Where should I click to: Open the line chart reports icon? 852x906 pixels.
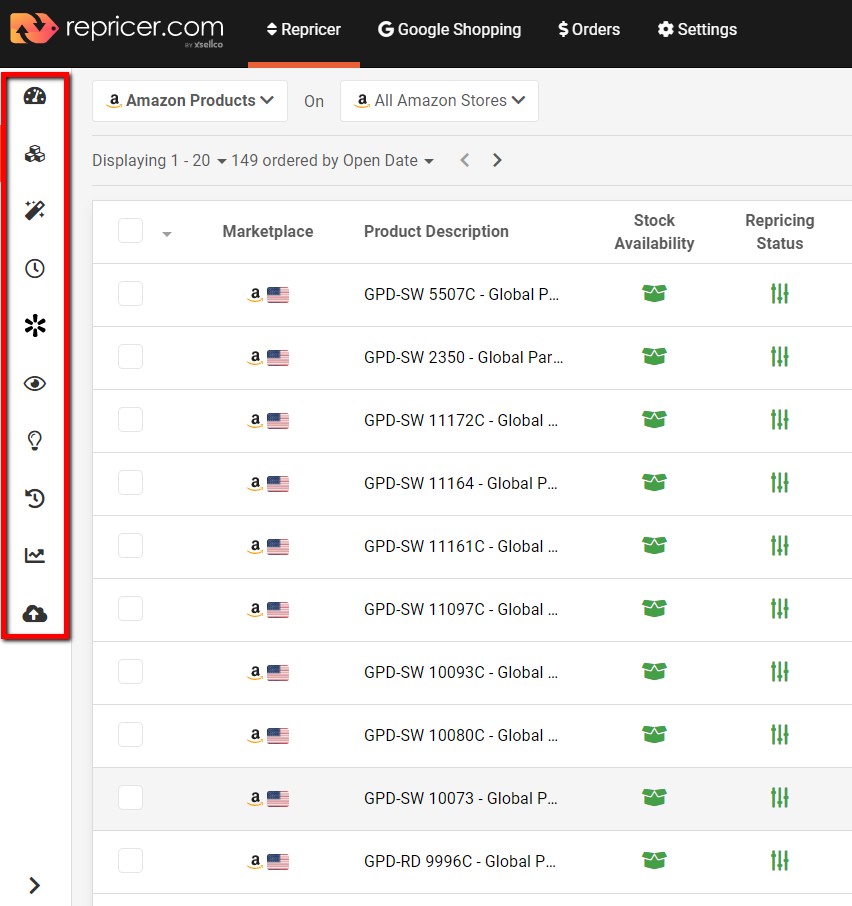pos(35,555)
